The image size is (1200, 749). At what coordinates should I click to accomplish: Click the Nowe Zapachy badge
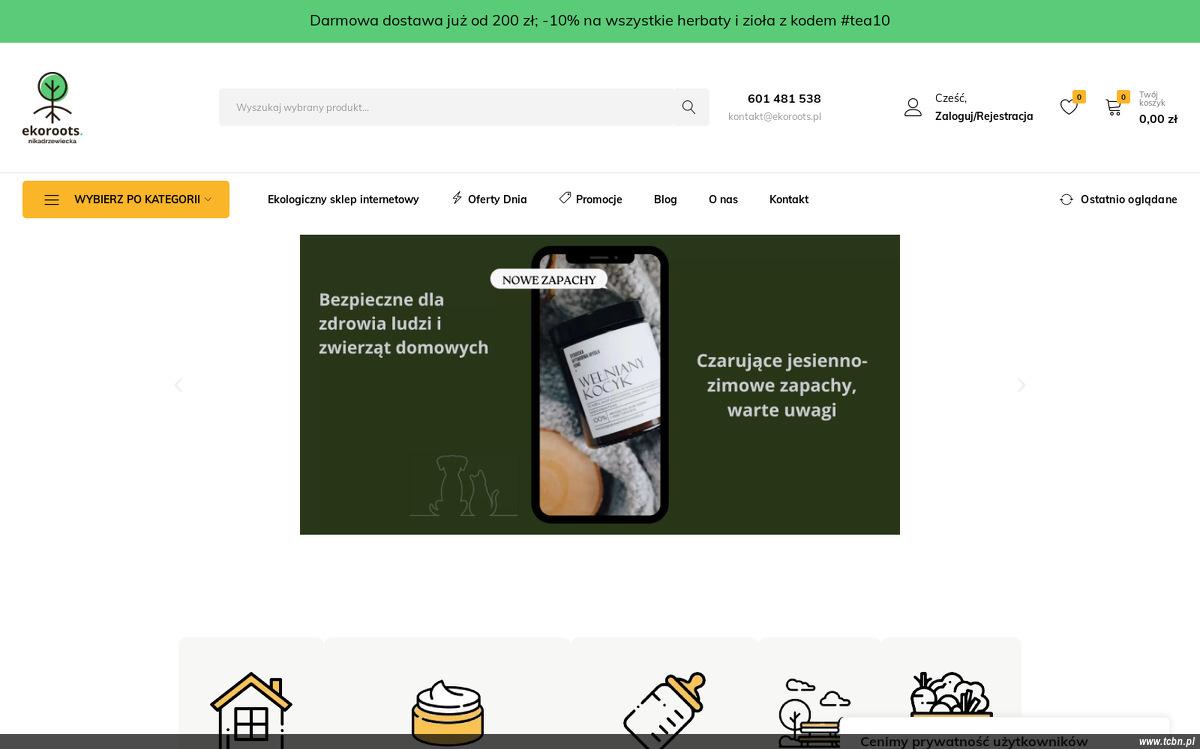[549, 280]
